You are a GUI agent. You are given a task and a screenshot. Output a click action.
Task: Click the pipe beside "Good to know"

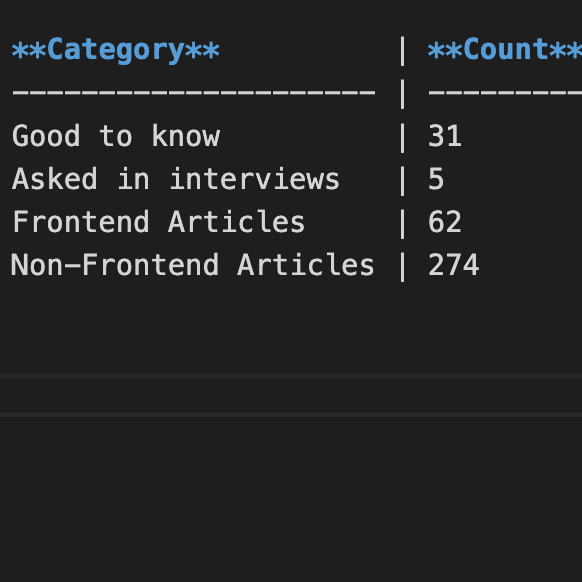[x=402, y=137]
